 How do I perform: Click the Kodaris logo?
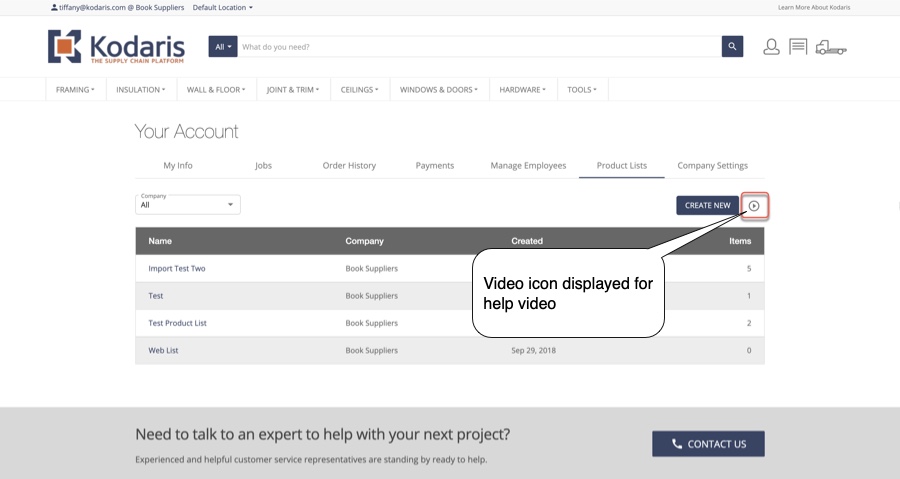(x=116, y=46)
